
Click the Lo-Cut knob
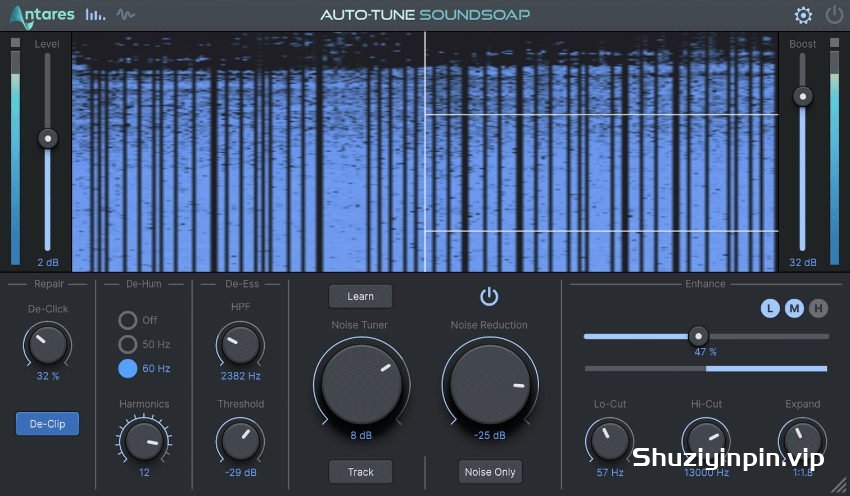coord(610,440)
